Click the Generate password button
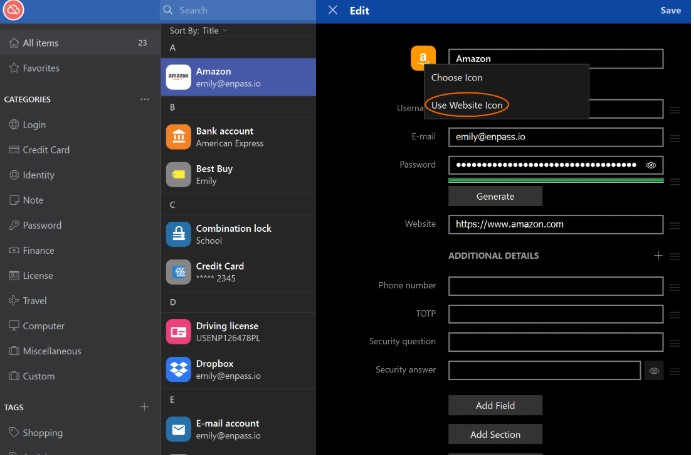This screenshot has height=455, width=694. click(495, 196)
